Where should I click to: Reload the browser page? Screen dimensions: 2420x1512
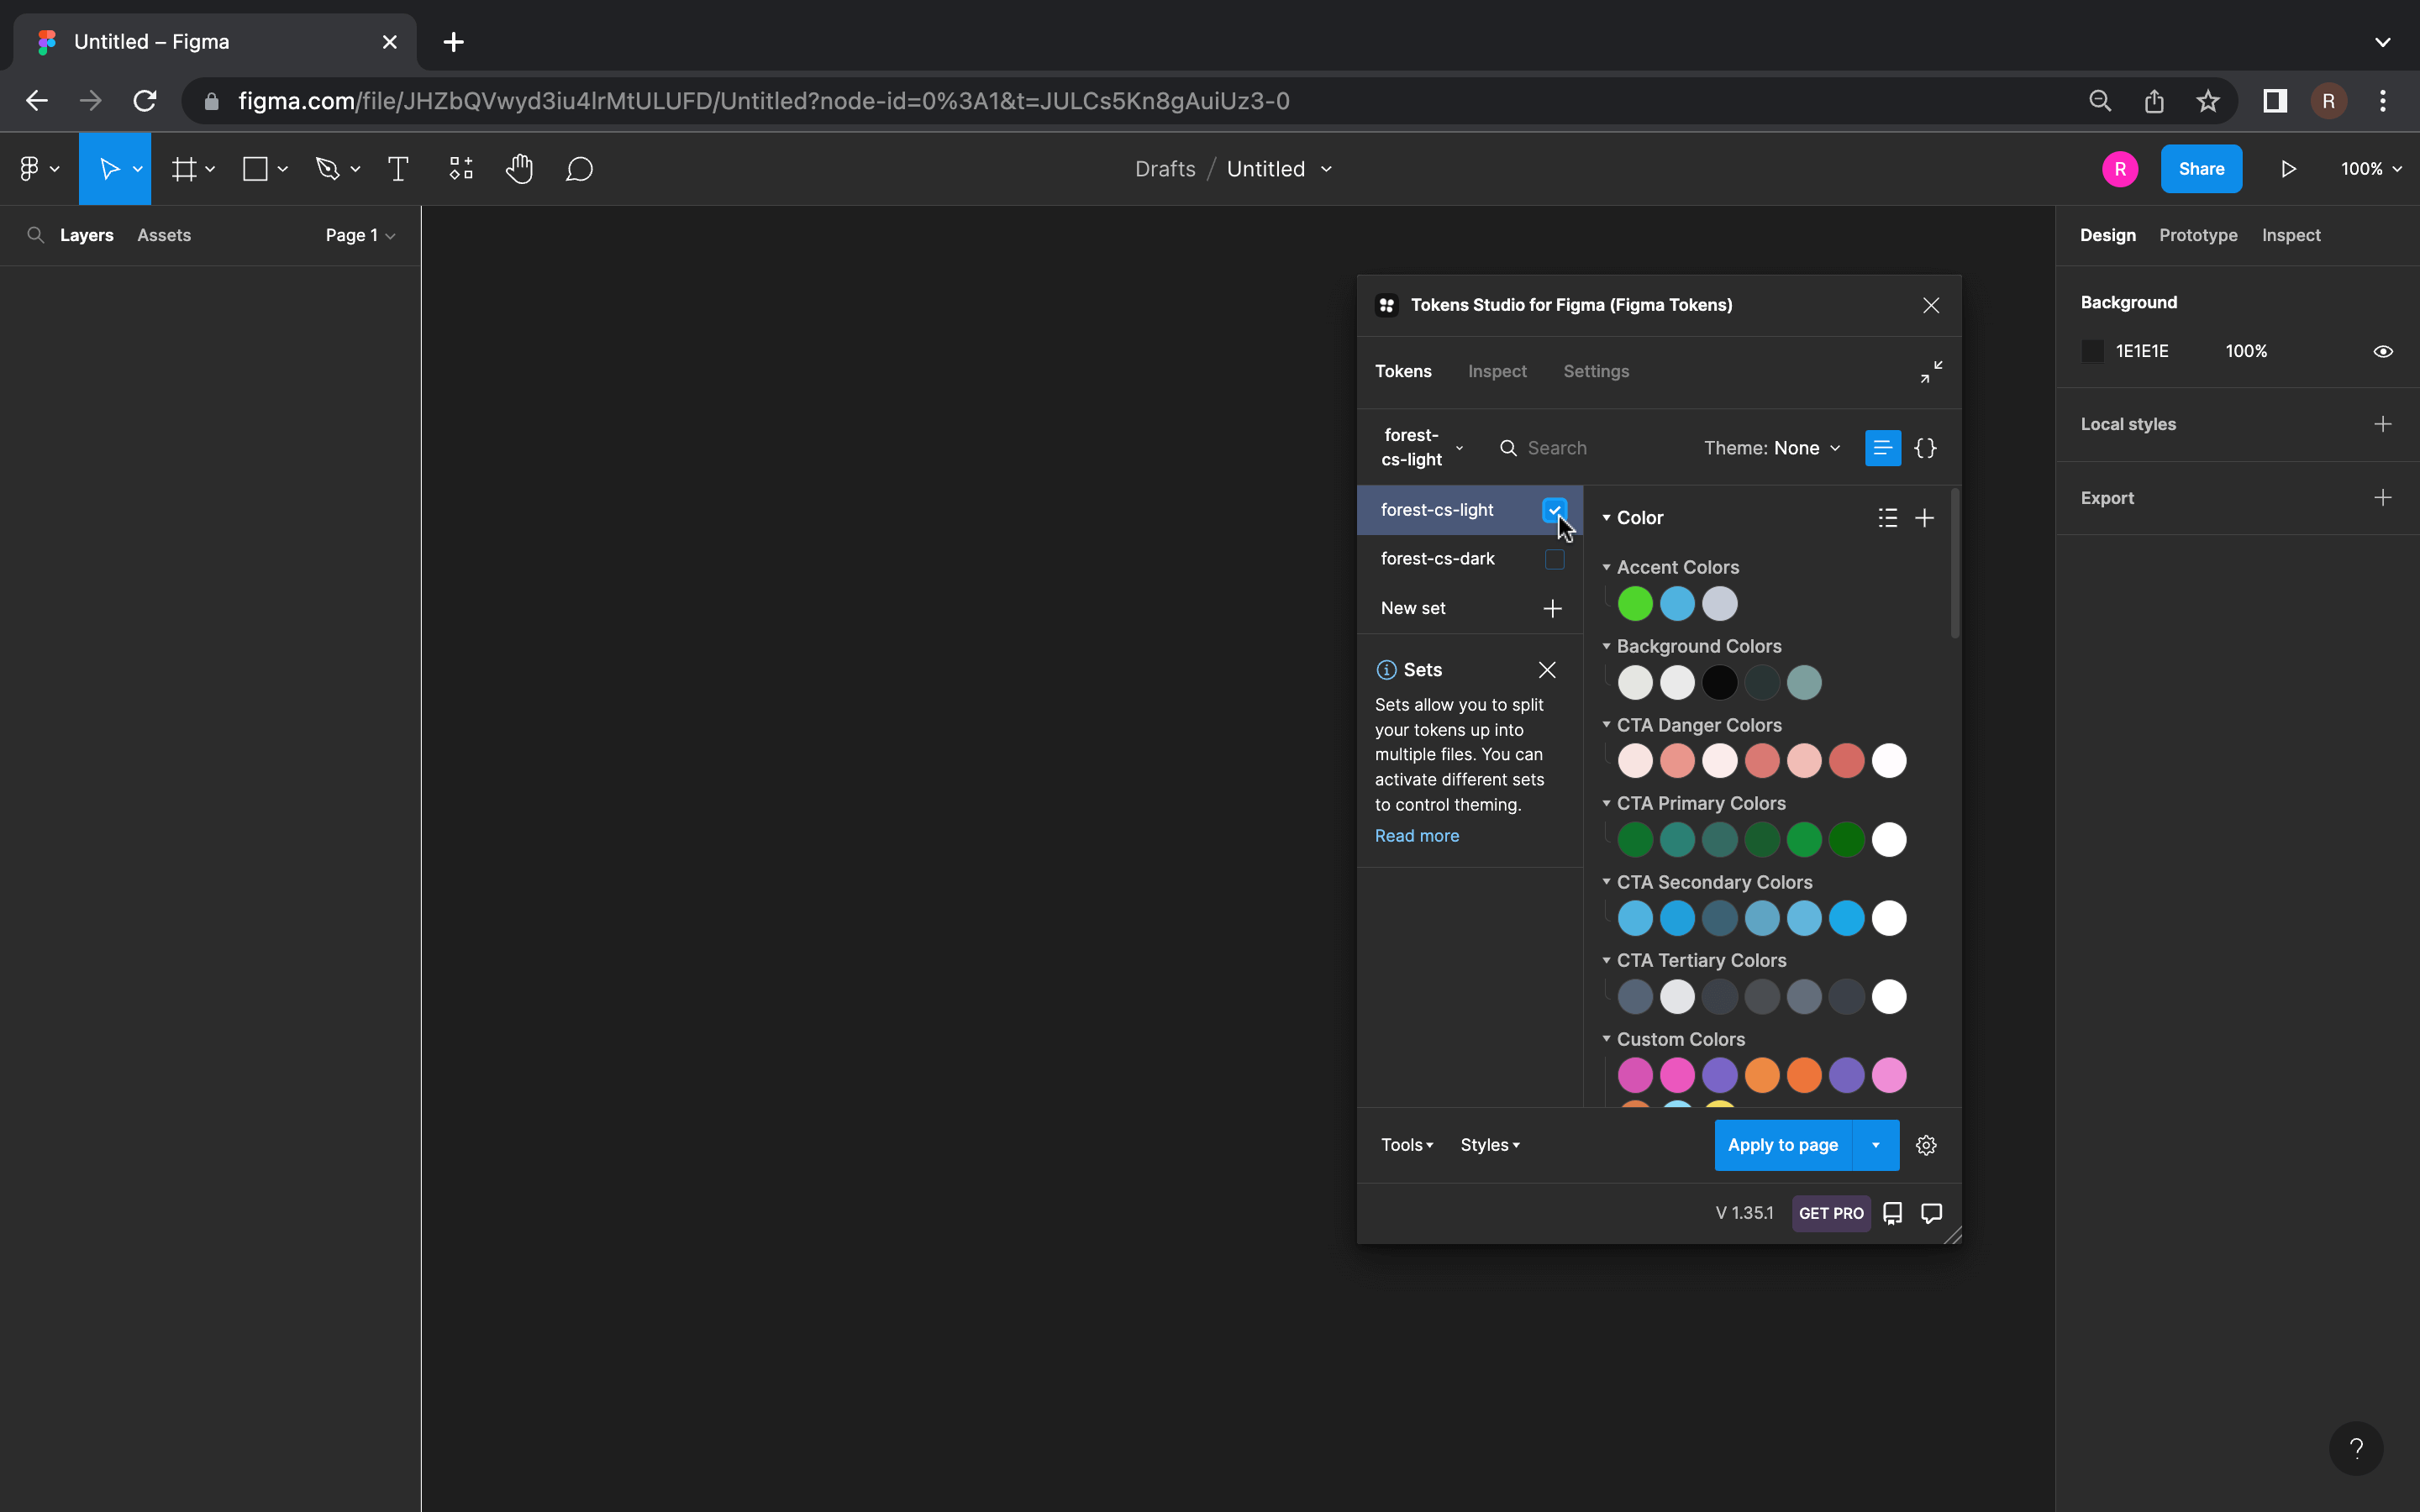pos(145,101)
